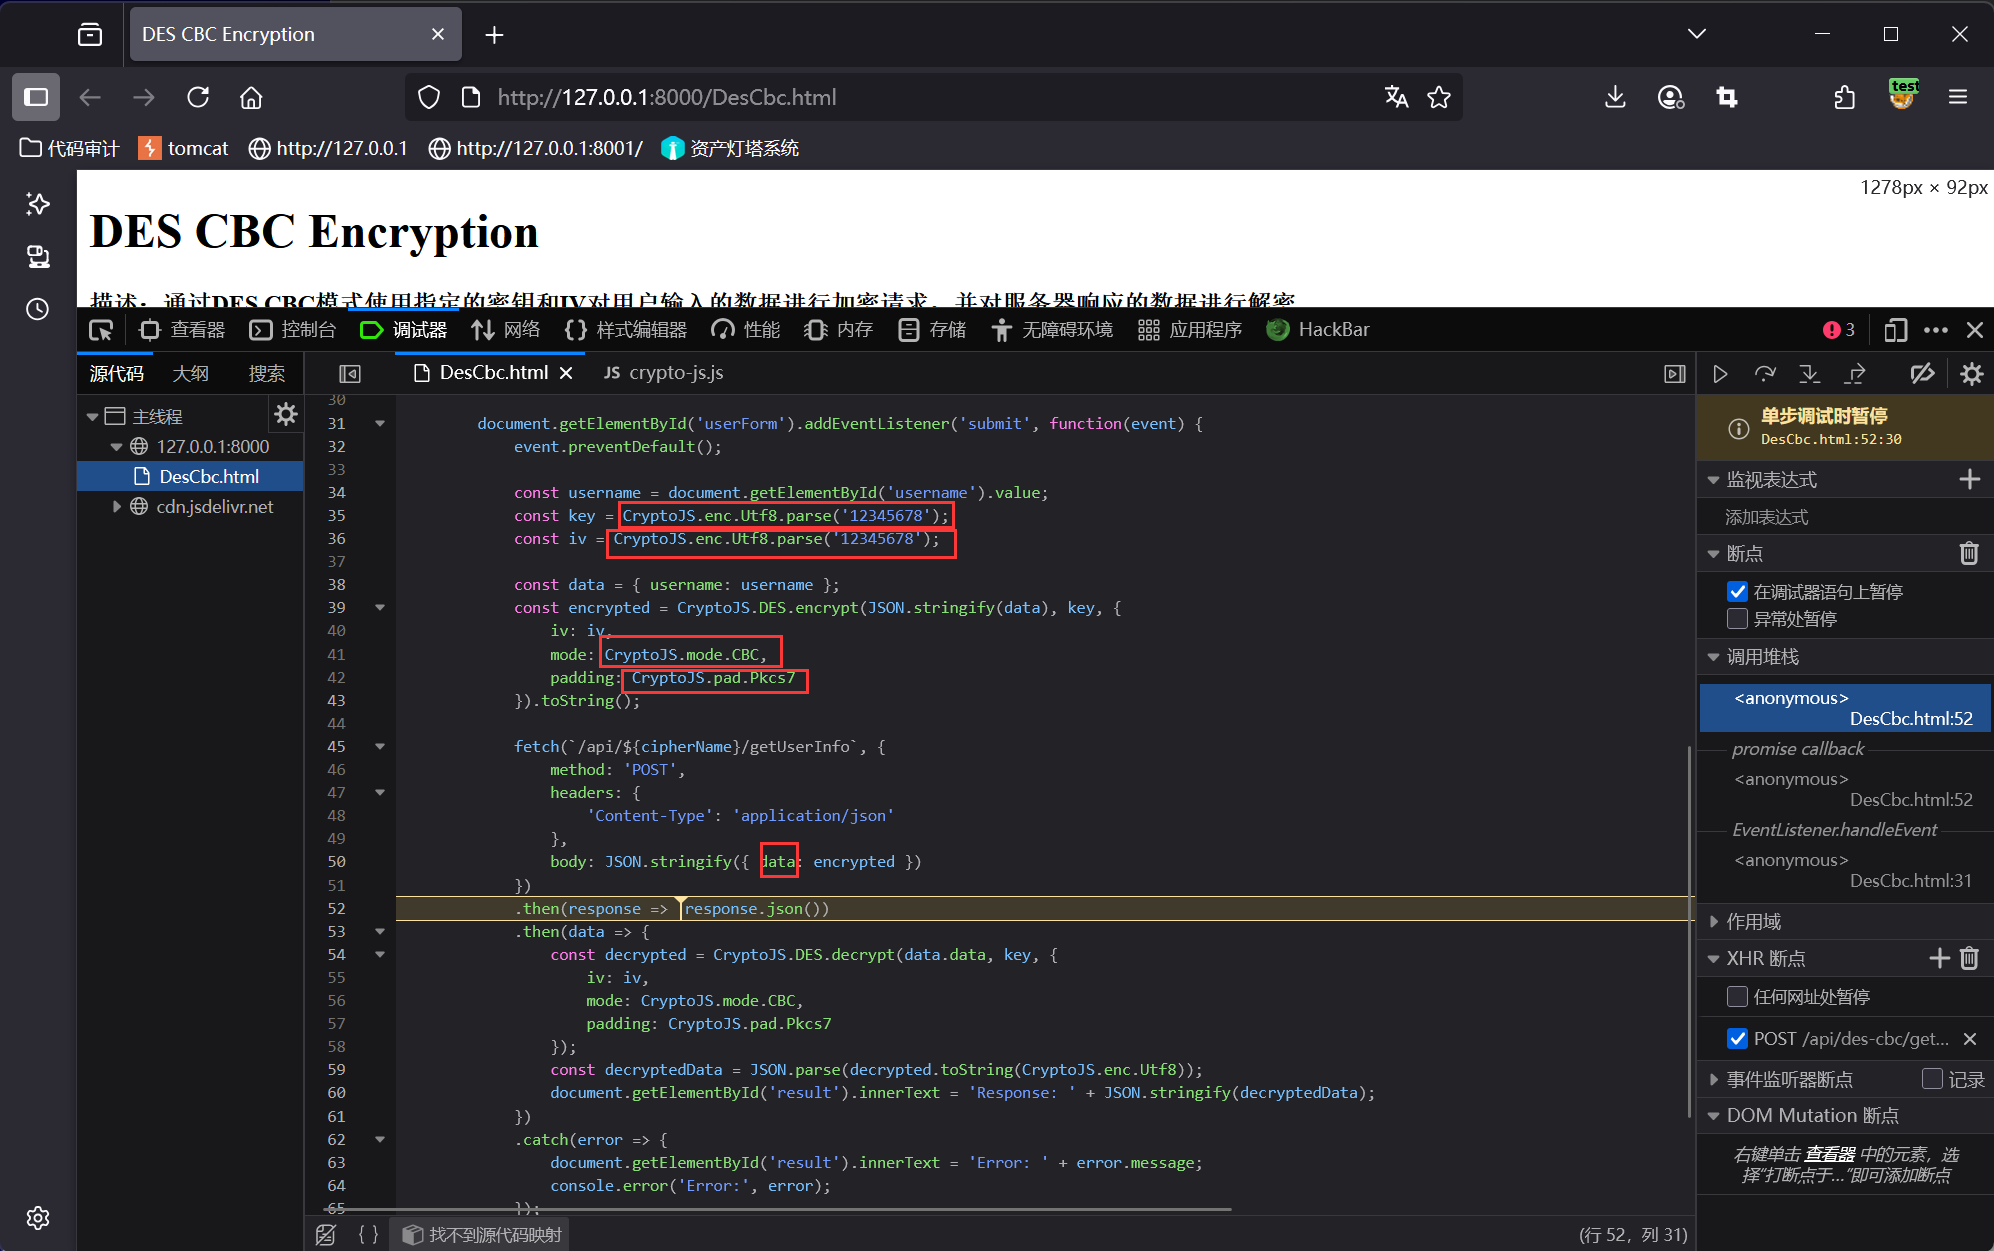1994x1251 pixels.
Task: Toggle the deactivate breakpoints icon
Action: pos(1922,374)
